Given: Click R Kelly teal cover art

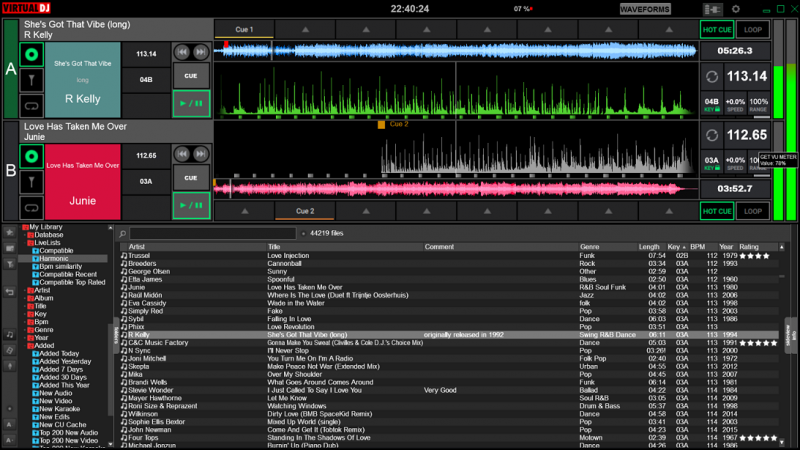Looking at the screenshot, I should 83,80.
